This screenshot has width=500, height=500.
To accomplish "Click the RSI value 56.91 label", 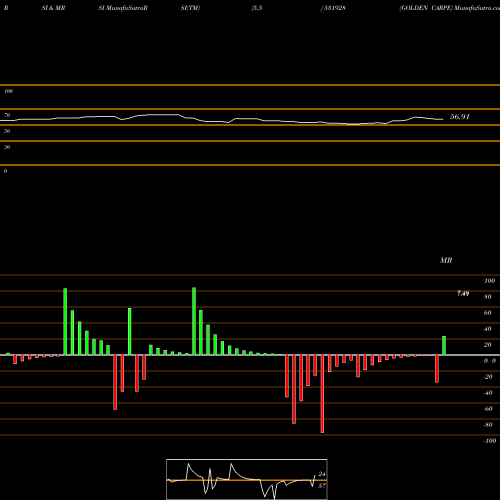I will click(460, 117).
